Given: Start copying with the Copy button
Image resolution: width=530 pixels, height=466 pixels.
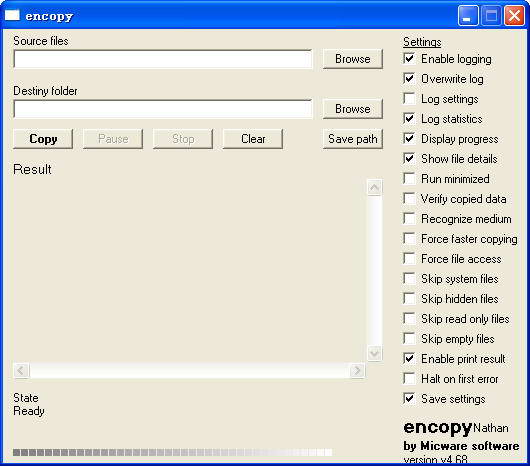Looking at the screenshot, I should point(43,139).
